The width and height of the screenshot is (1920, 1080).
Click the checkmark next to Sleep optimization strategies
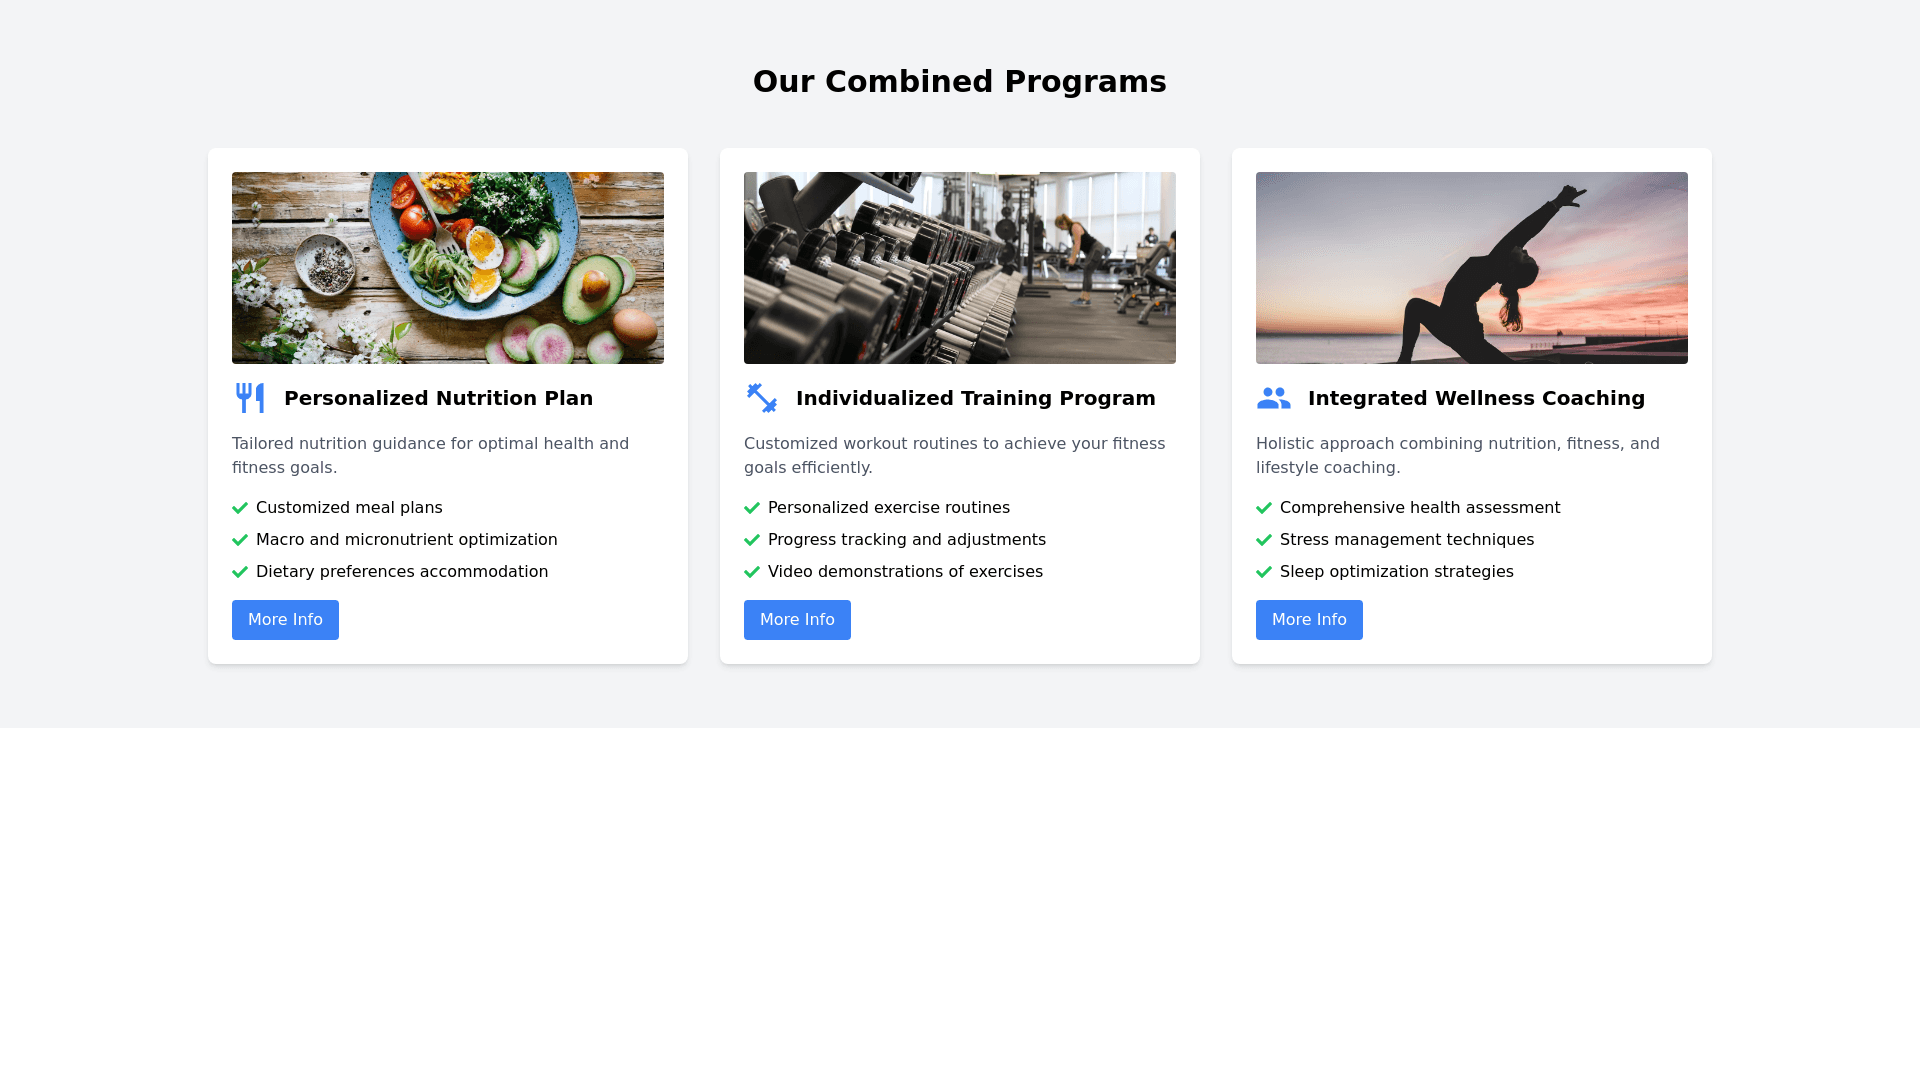click(1264, 572)
